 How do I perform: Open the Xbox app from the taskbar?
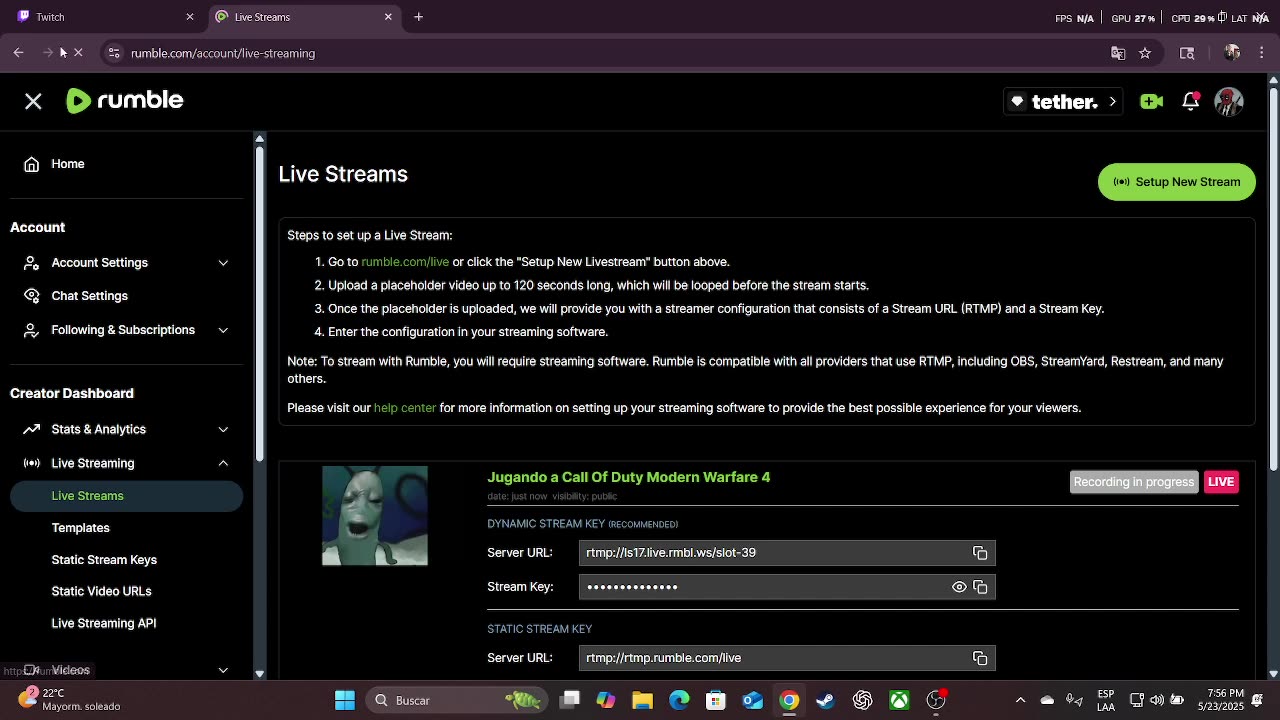pos(899,700)
